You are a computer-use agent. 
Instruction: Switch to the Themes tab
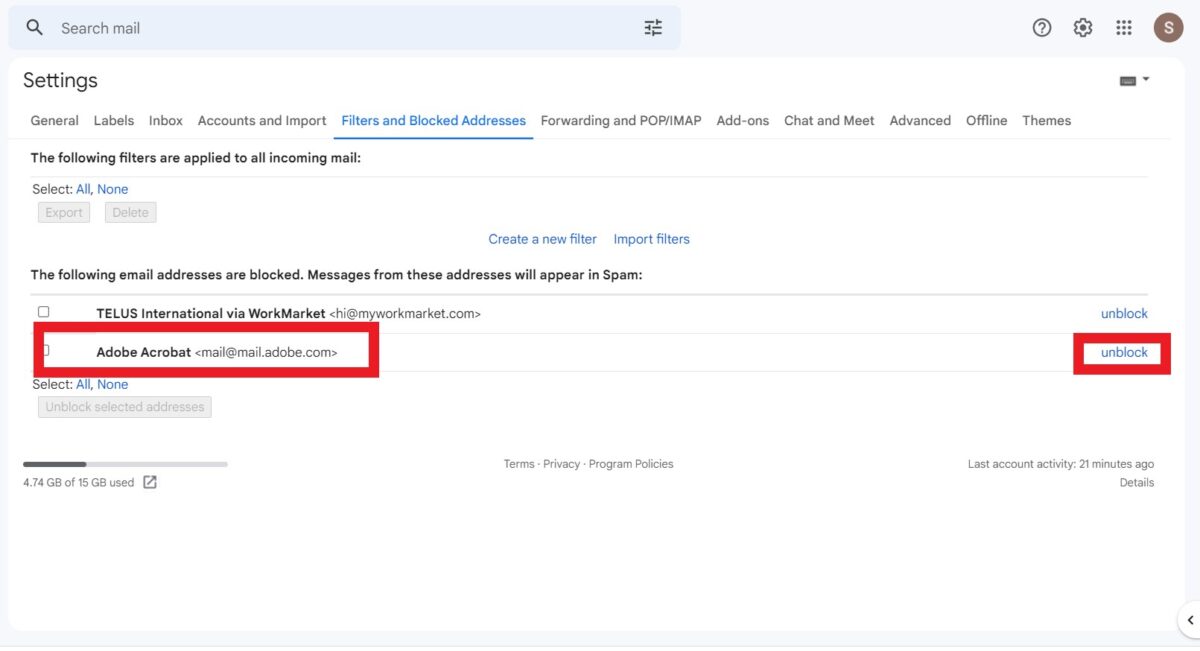click(1047, 120)
